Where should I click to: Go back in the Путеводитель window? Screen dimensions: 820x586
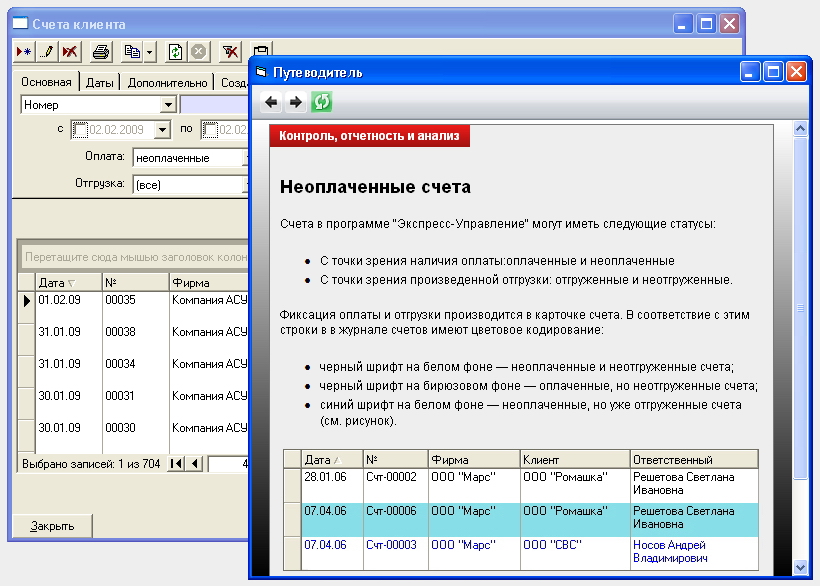(x=271, y=102)
